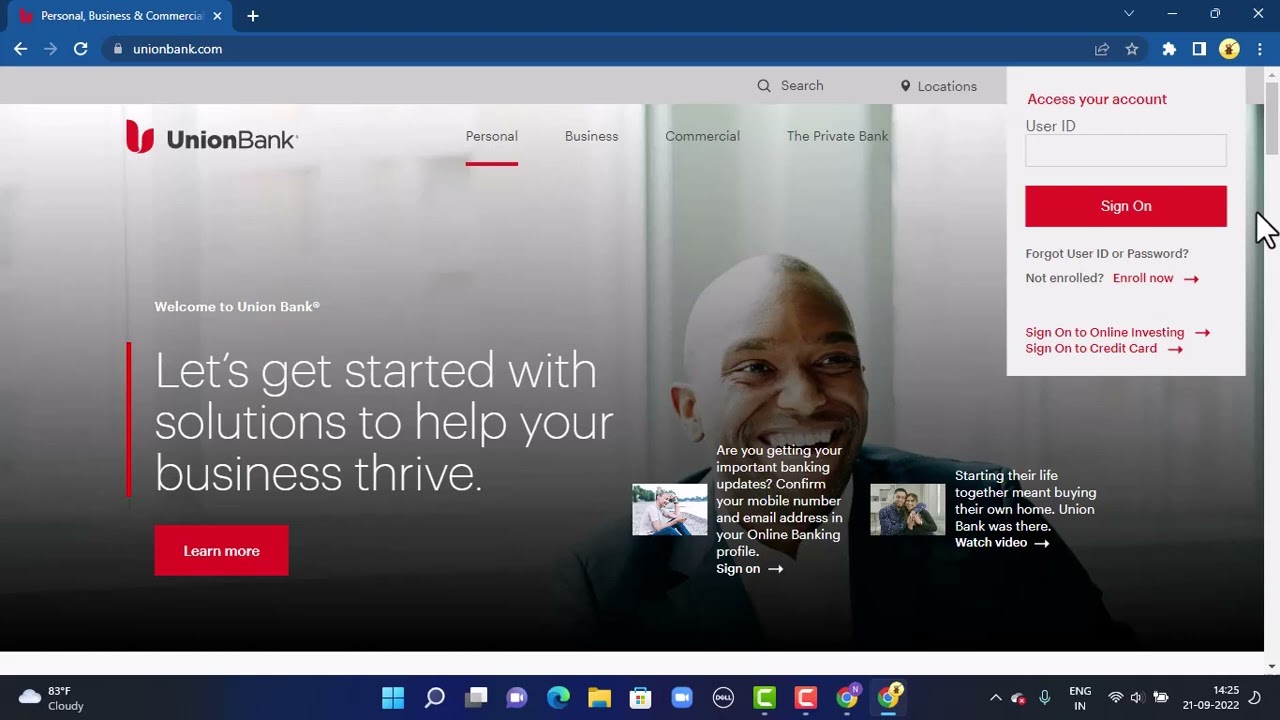1280x720 pixels.
Task: Share this page from the address bar
Action: coord(1102,49)
